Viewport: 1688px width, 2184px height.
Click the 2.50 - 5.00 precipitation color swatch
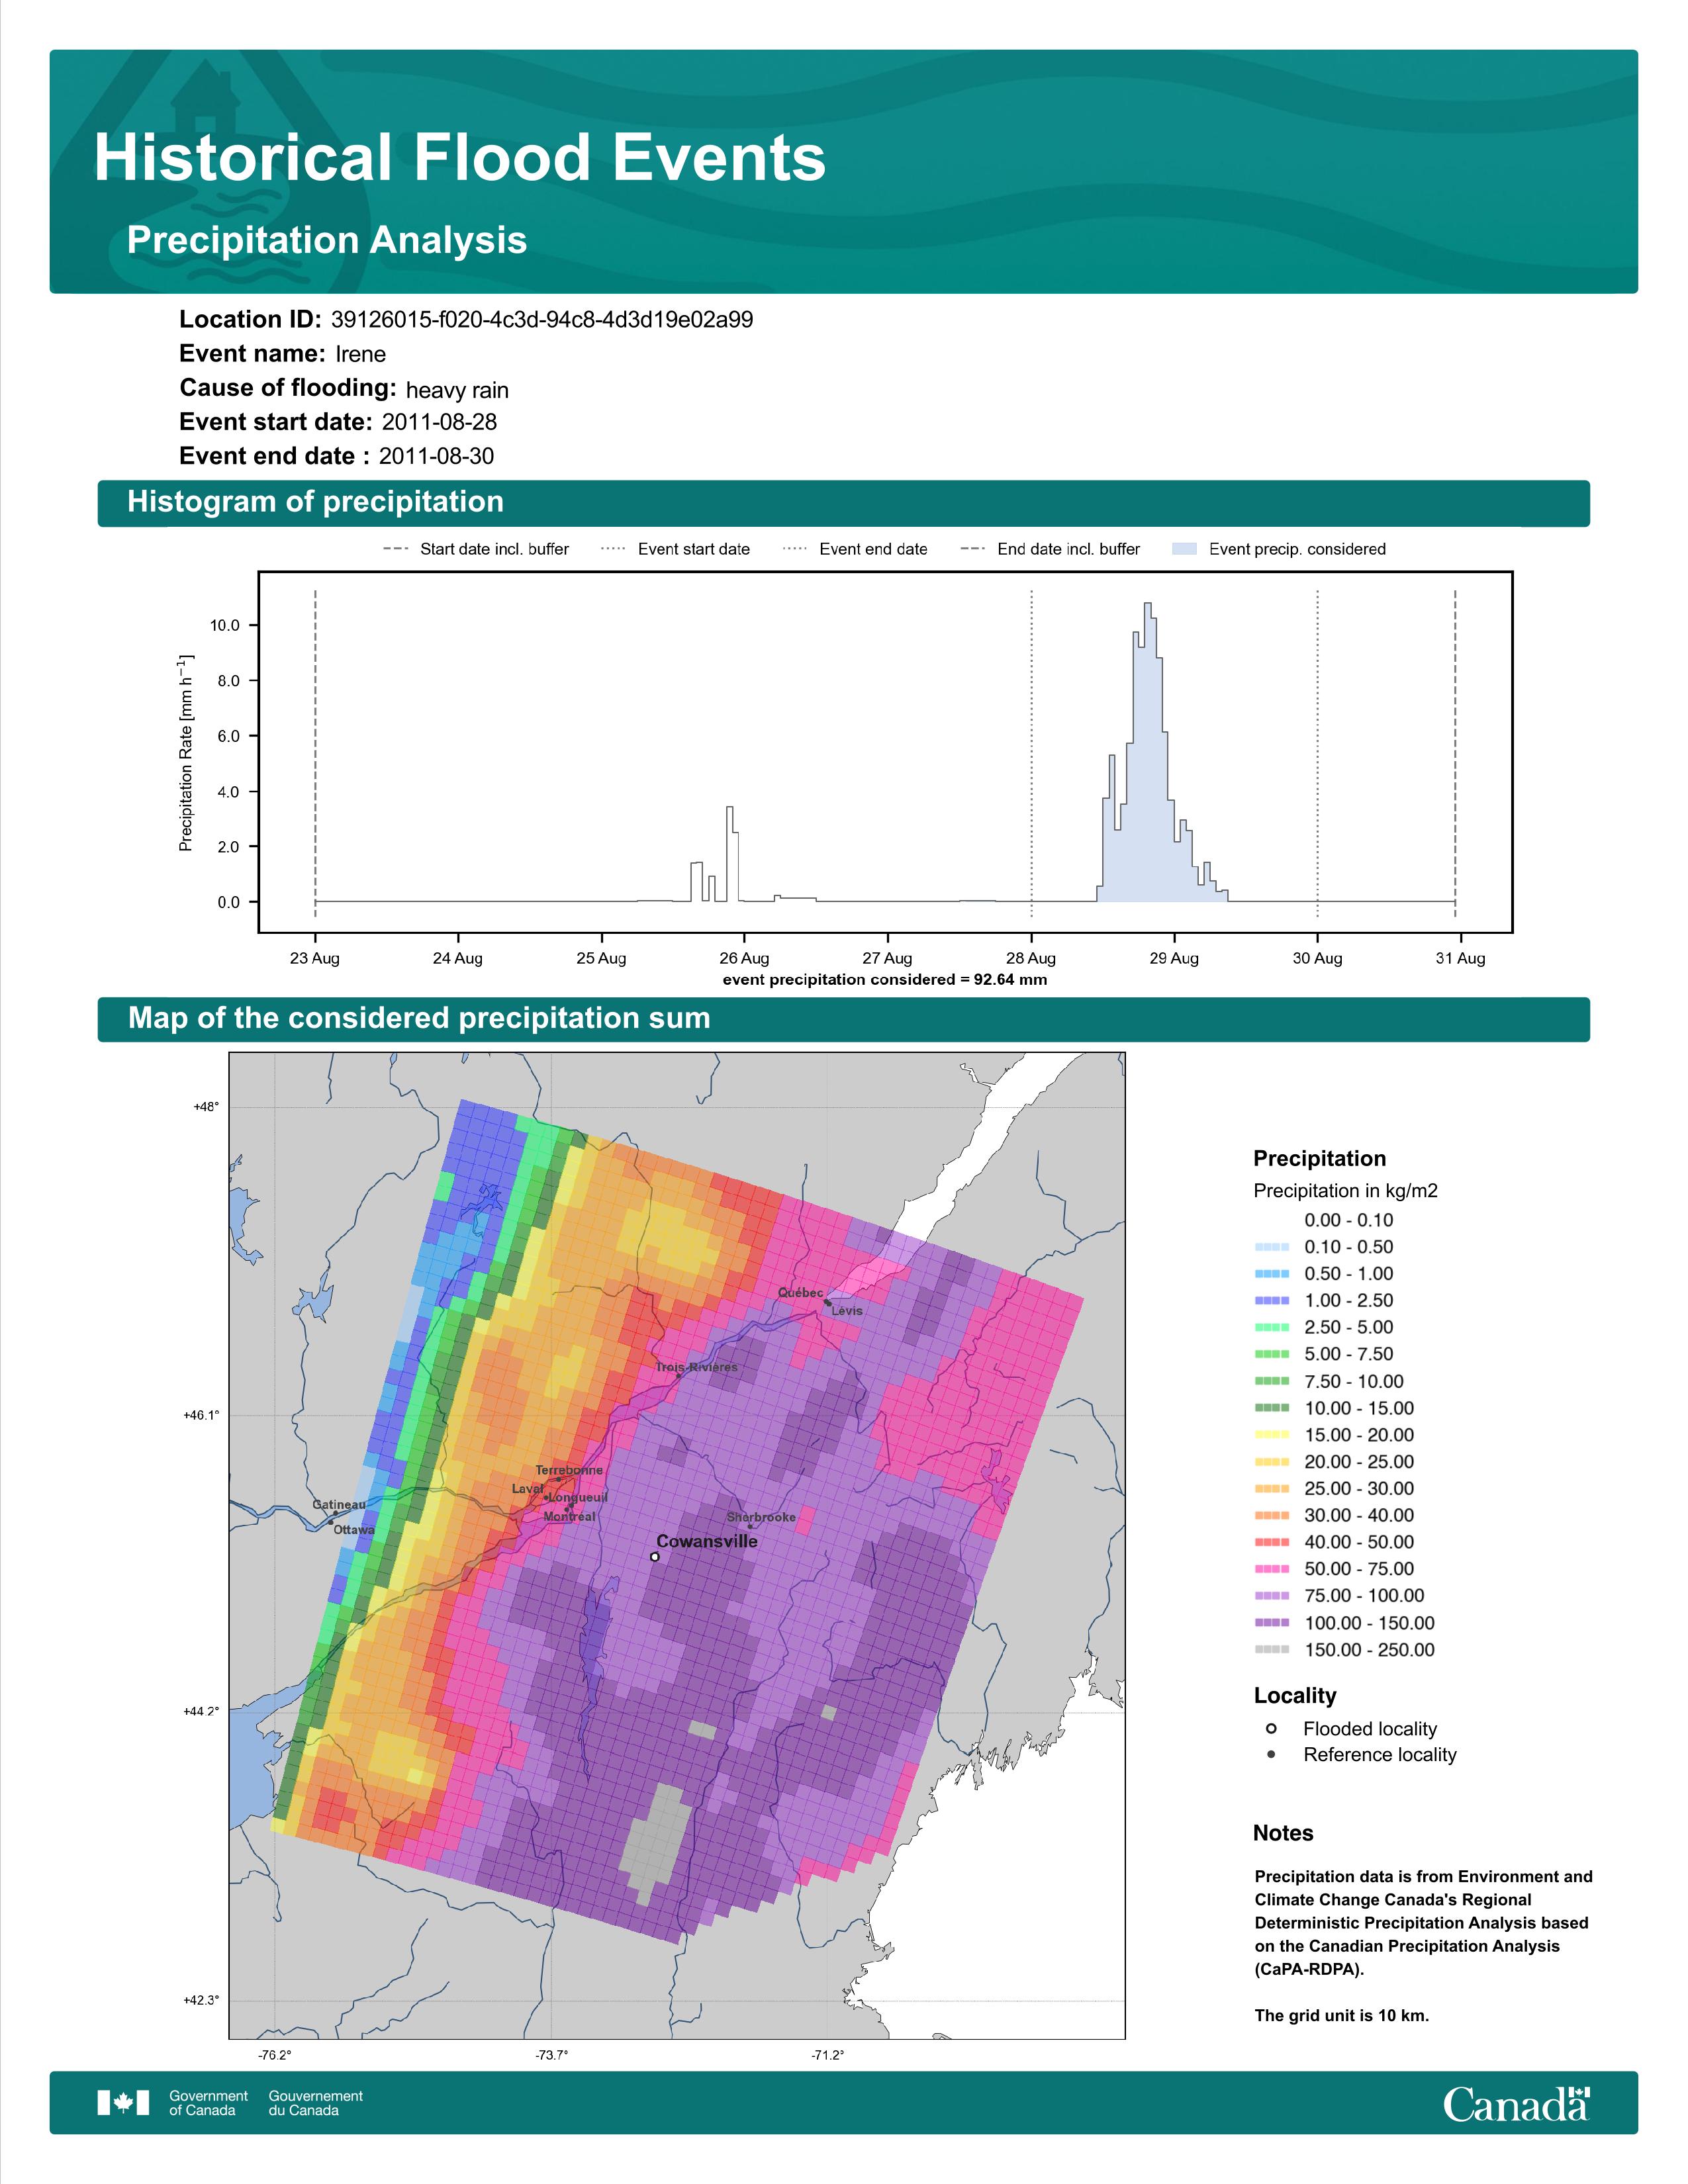click(1272, 1327)
